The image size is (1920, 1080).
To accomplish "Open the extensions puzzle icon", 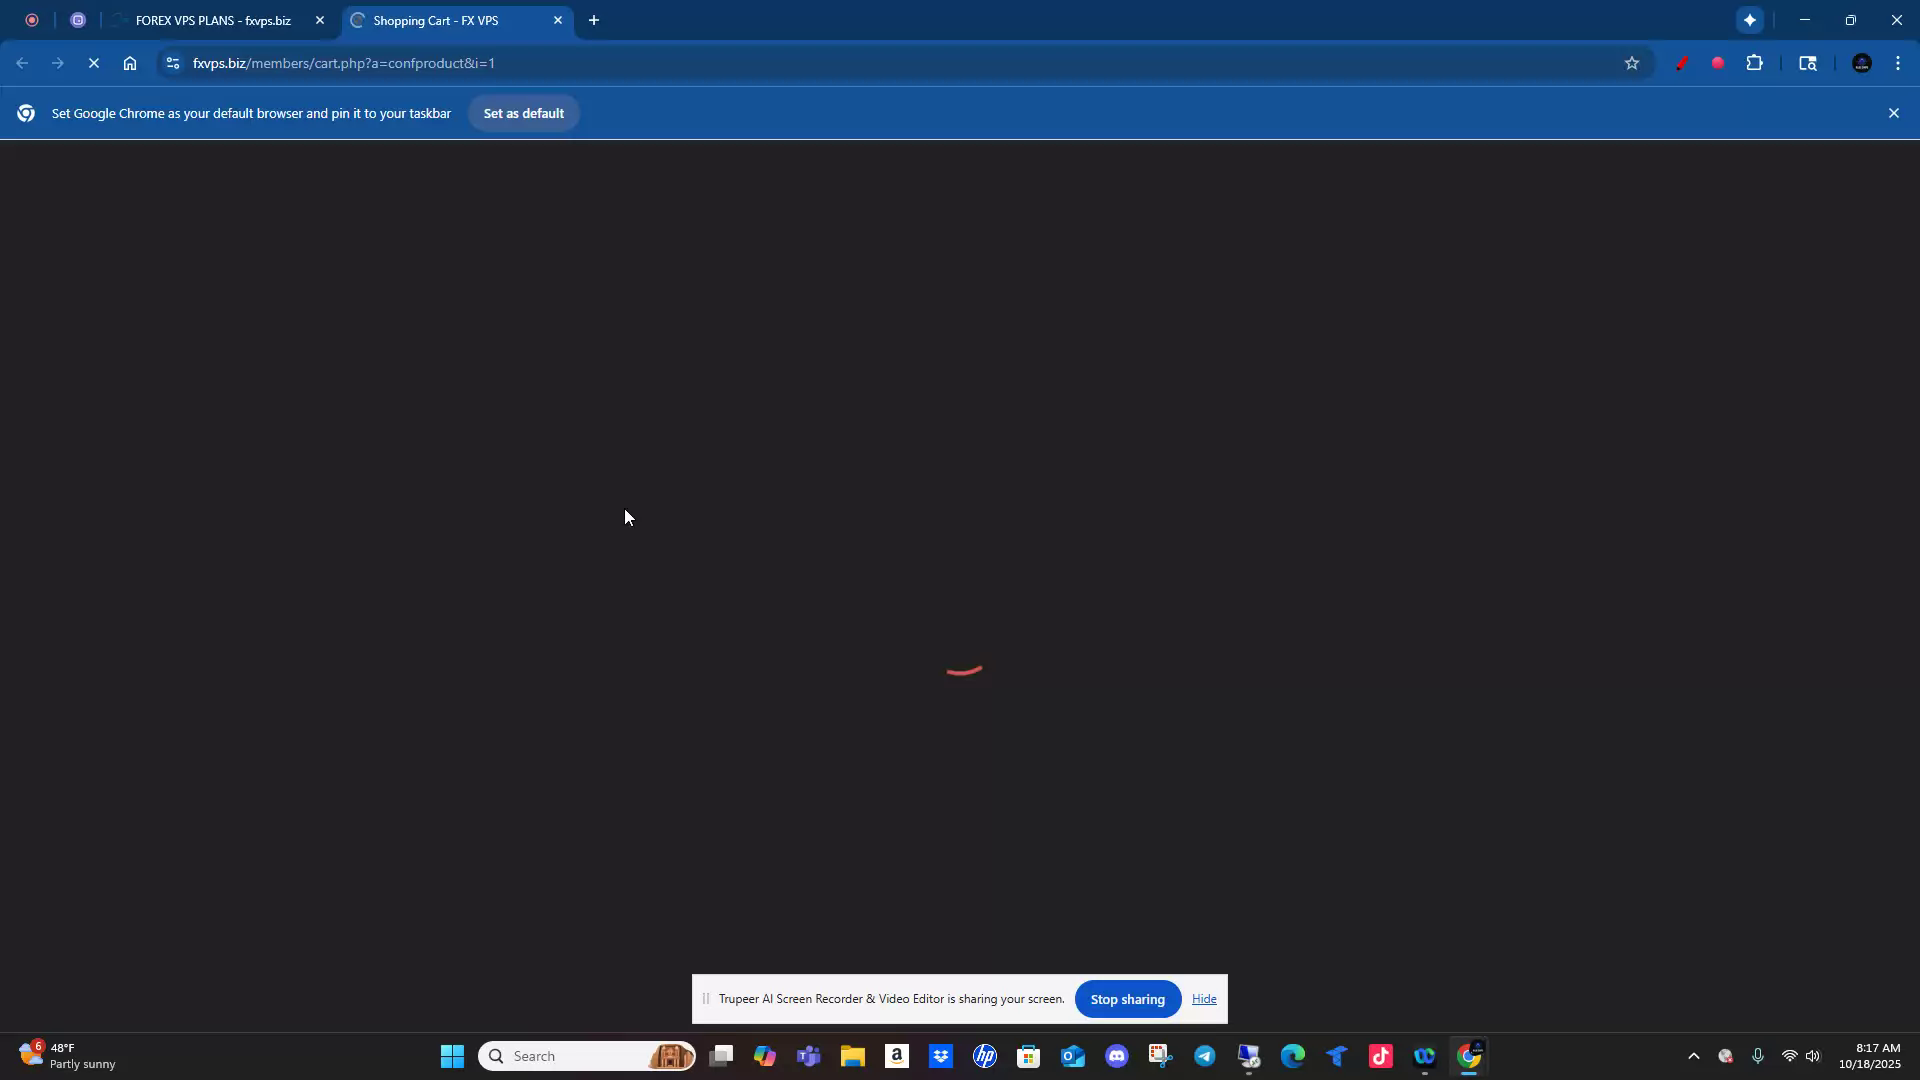I will [x=1754, y=62].
